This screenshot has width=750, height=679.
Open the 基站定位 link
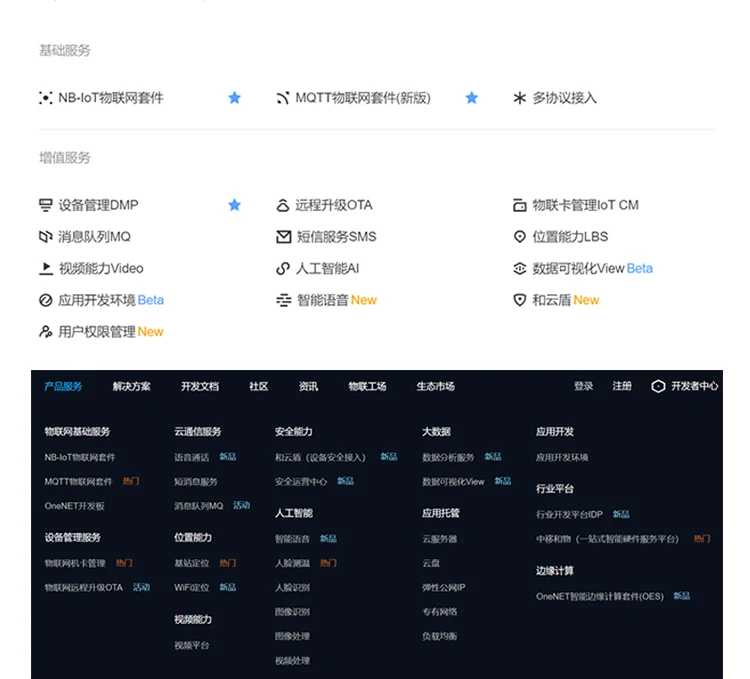pos(192,563)
